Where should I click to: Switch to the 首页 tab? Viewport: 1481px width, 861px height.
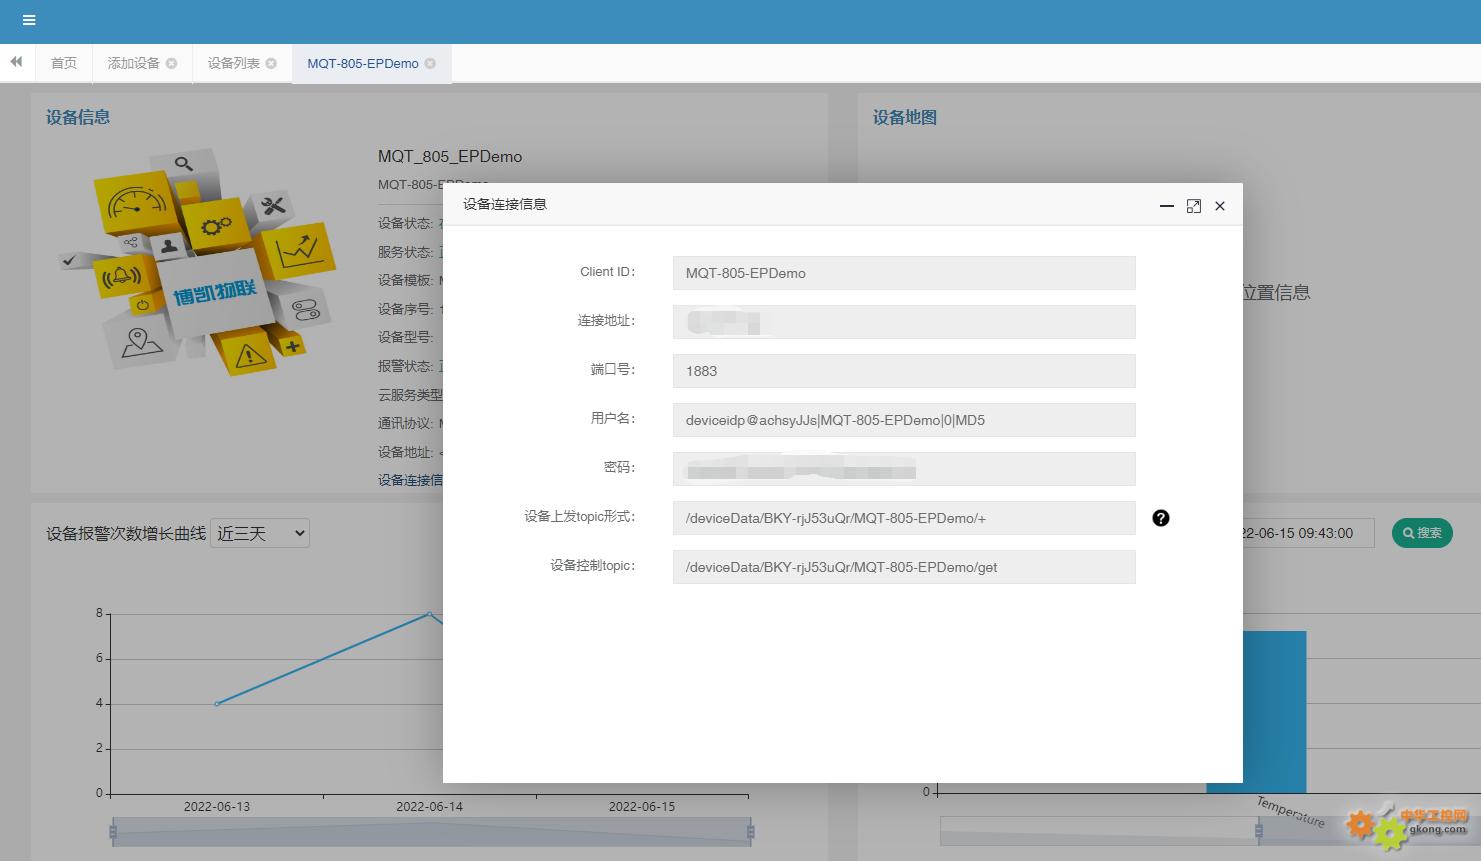tap(64, 63)
